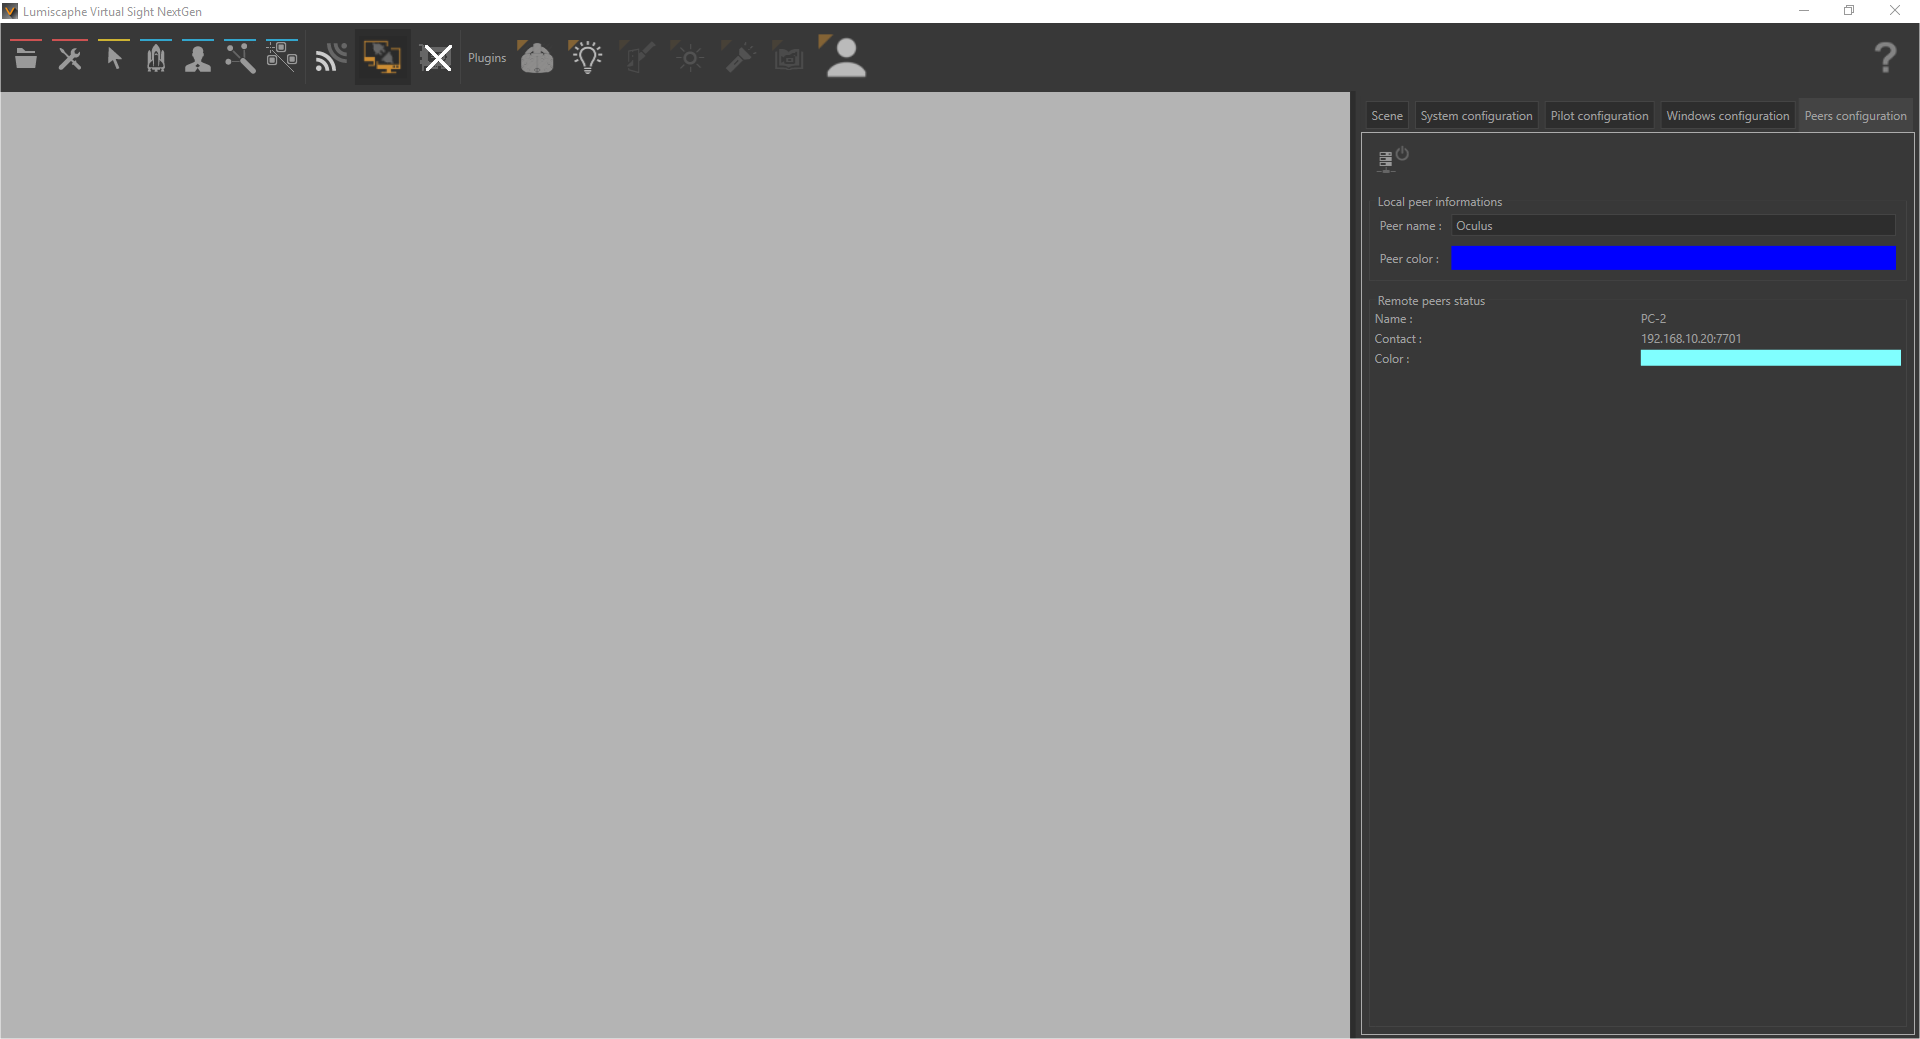Click the businessman pilot icon in toolbar
This screenshot has width=1920, height=1039.
[x=198, y=58]
